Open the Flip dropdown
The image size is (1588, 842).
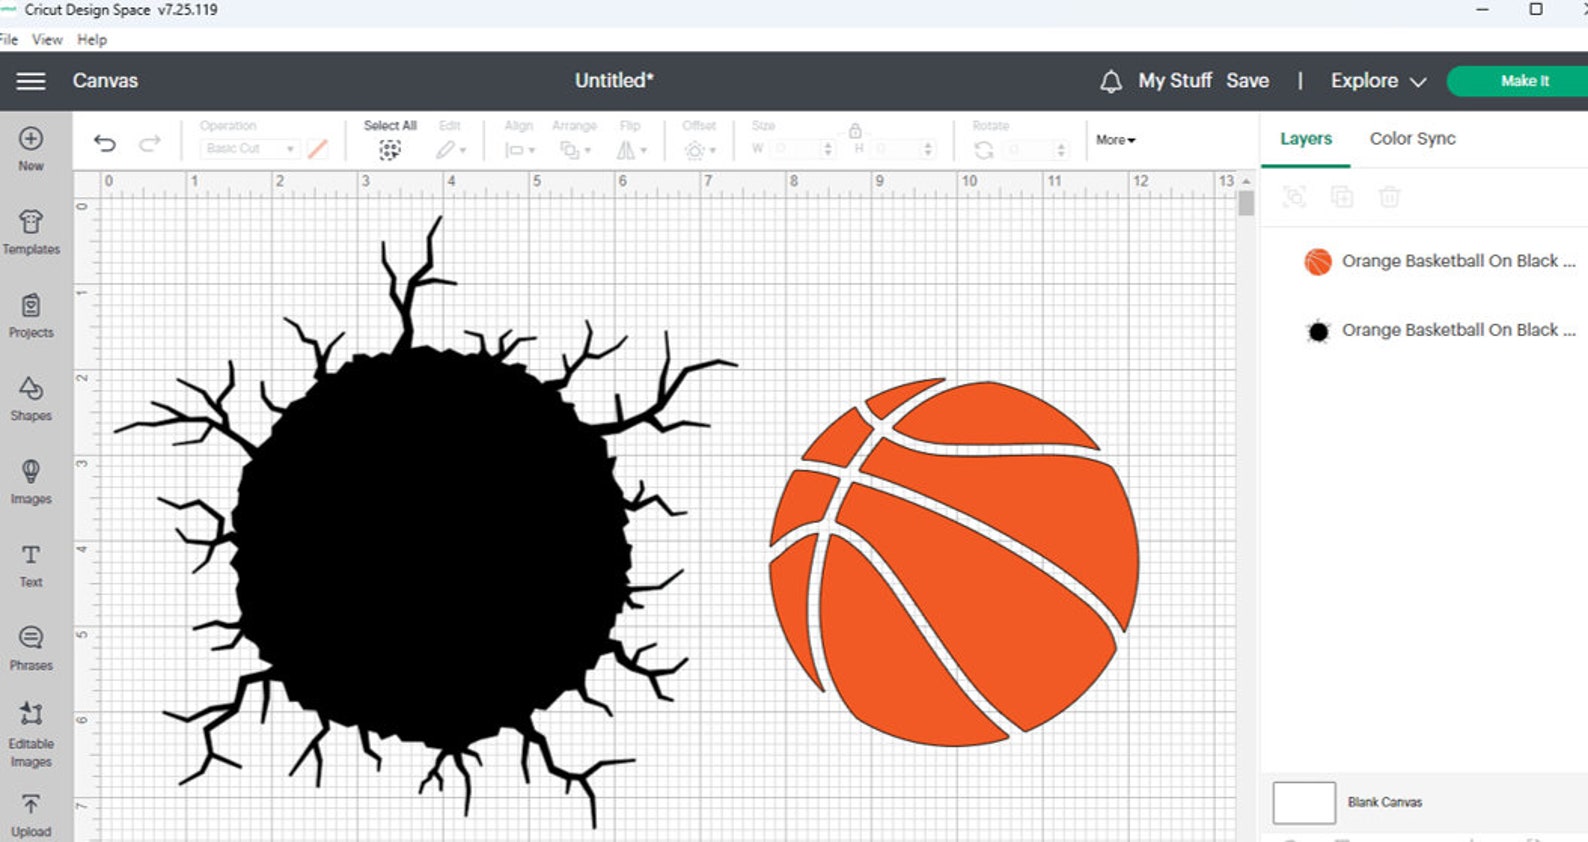click(x=631, y=150)
